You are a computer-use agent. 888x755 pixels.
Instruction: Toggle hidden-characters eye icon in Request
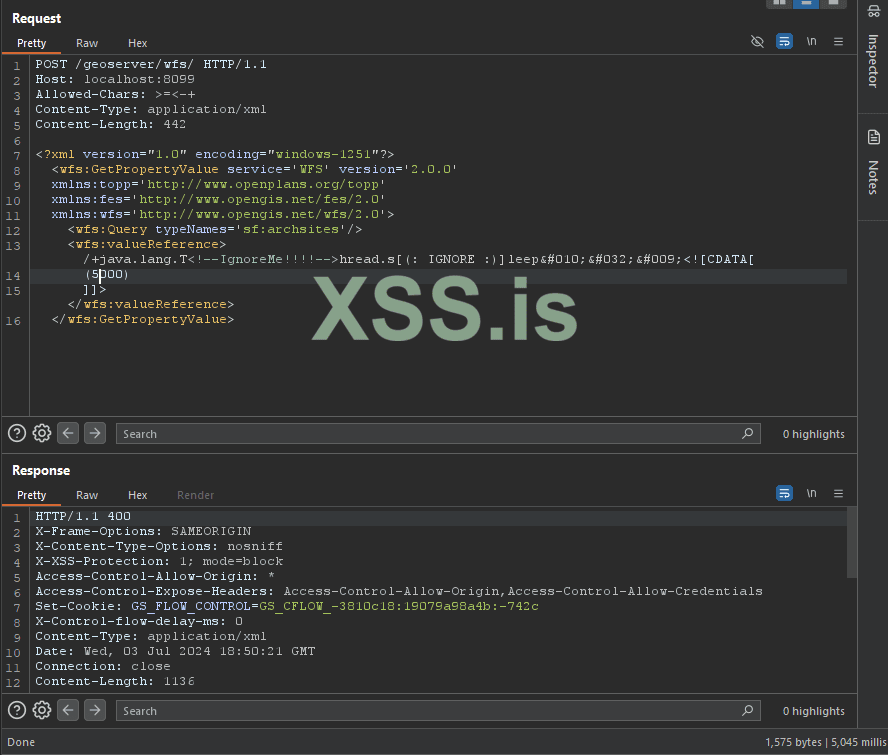(x=757, y=41)
